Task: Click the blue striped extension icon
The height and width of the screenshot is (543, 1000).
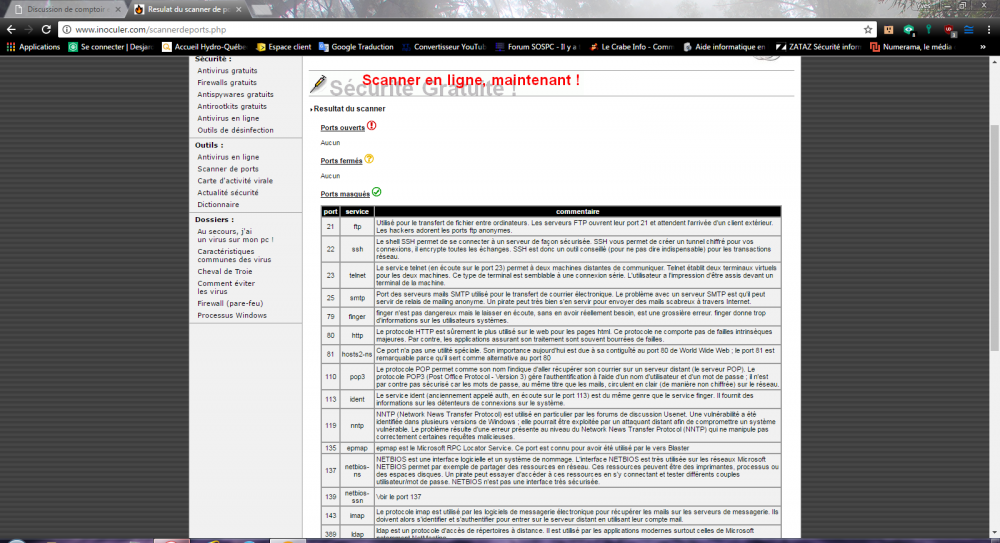Action: tap(969, 29)
